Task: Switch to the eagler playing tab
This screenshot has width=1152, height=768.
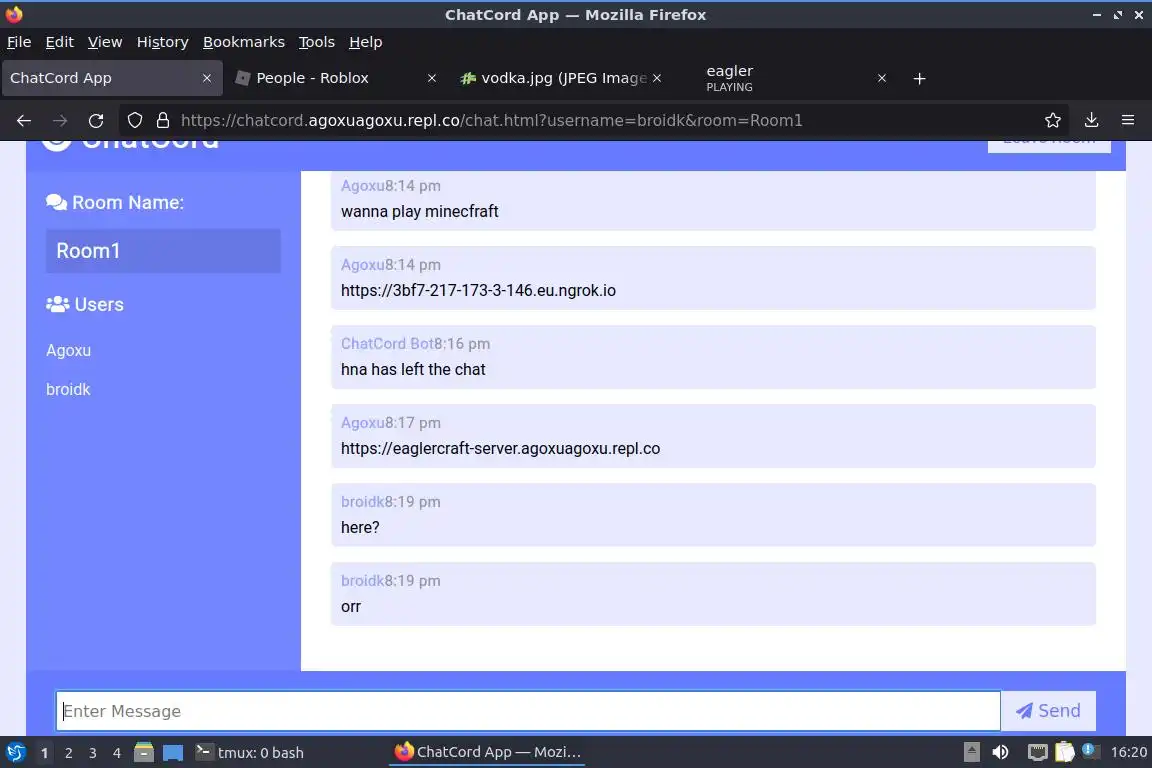Action: pos(785,78)
